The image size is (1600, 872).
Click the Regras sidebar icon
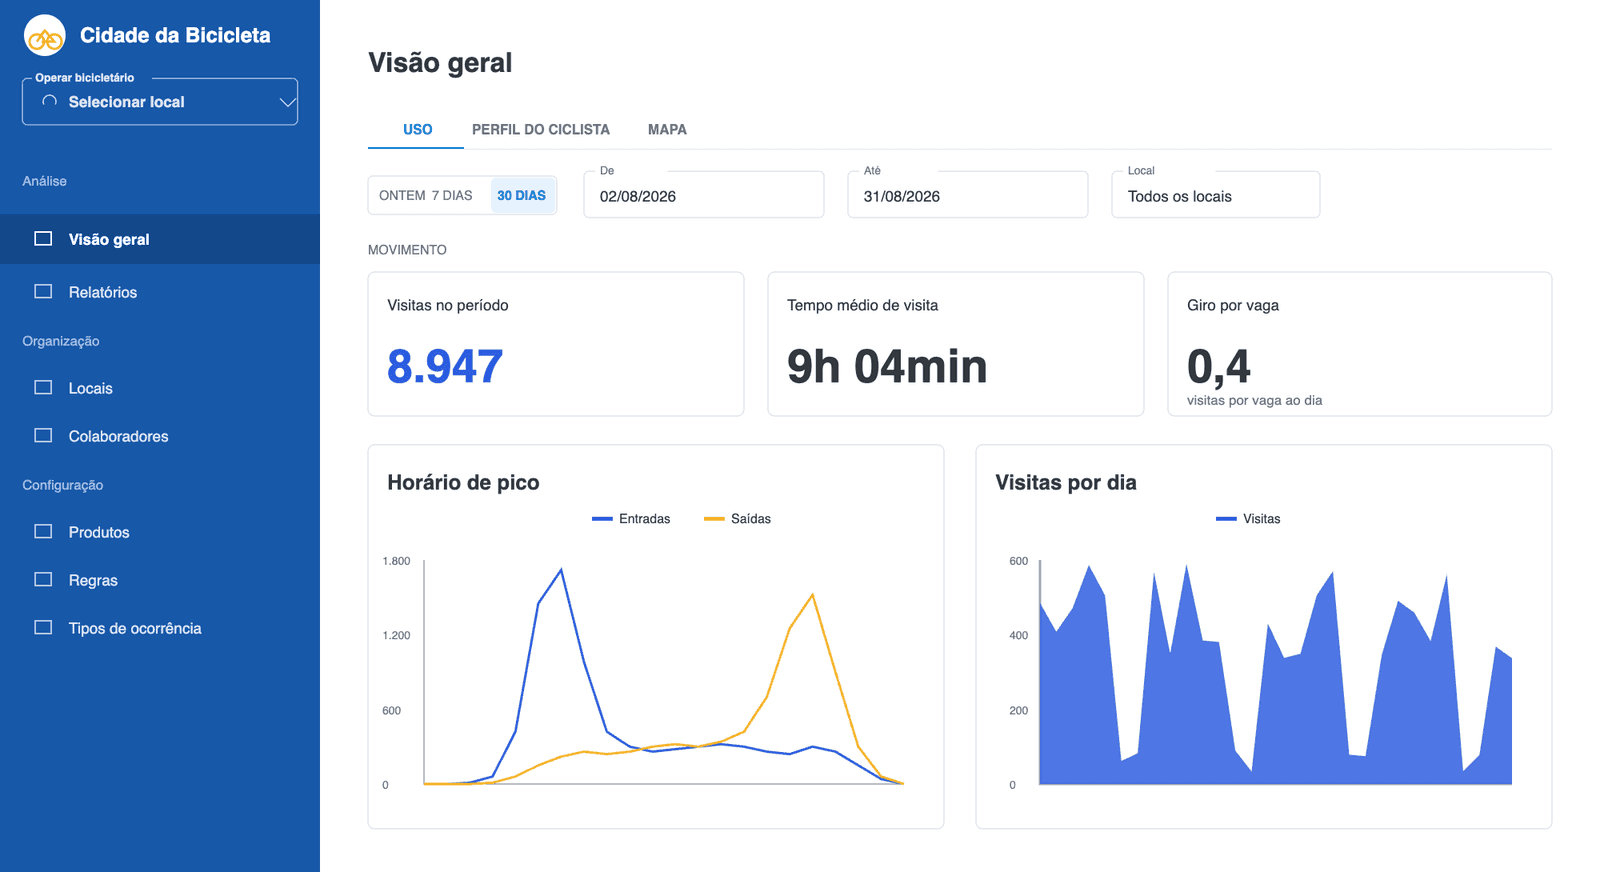point(43,580)
